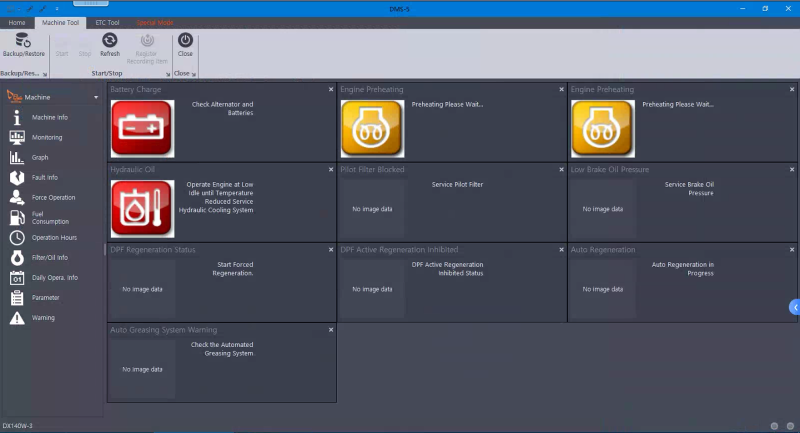Expand the Start/Stop group dialog launcher
Image resolution: width=800 pixels, height=433 pixels.
(x=166, y=74)
